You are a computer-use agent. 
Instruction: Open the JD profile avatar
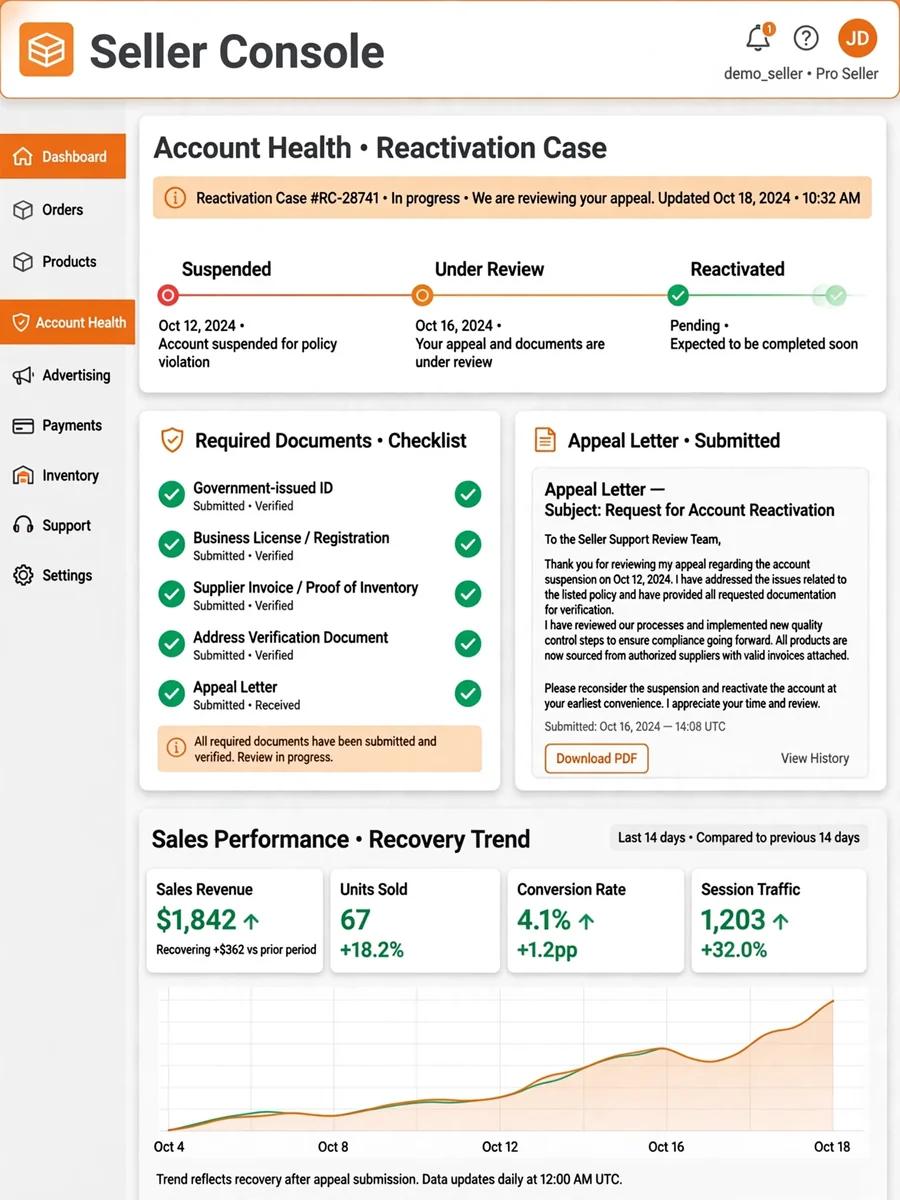click(857, 39)
